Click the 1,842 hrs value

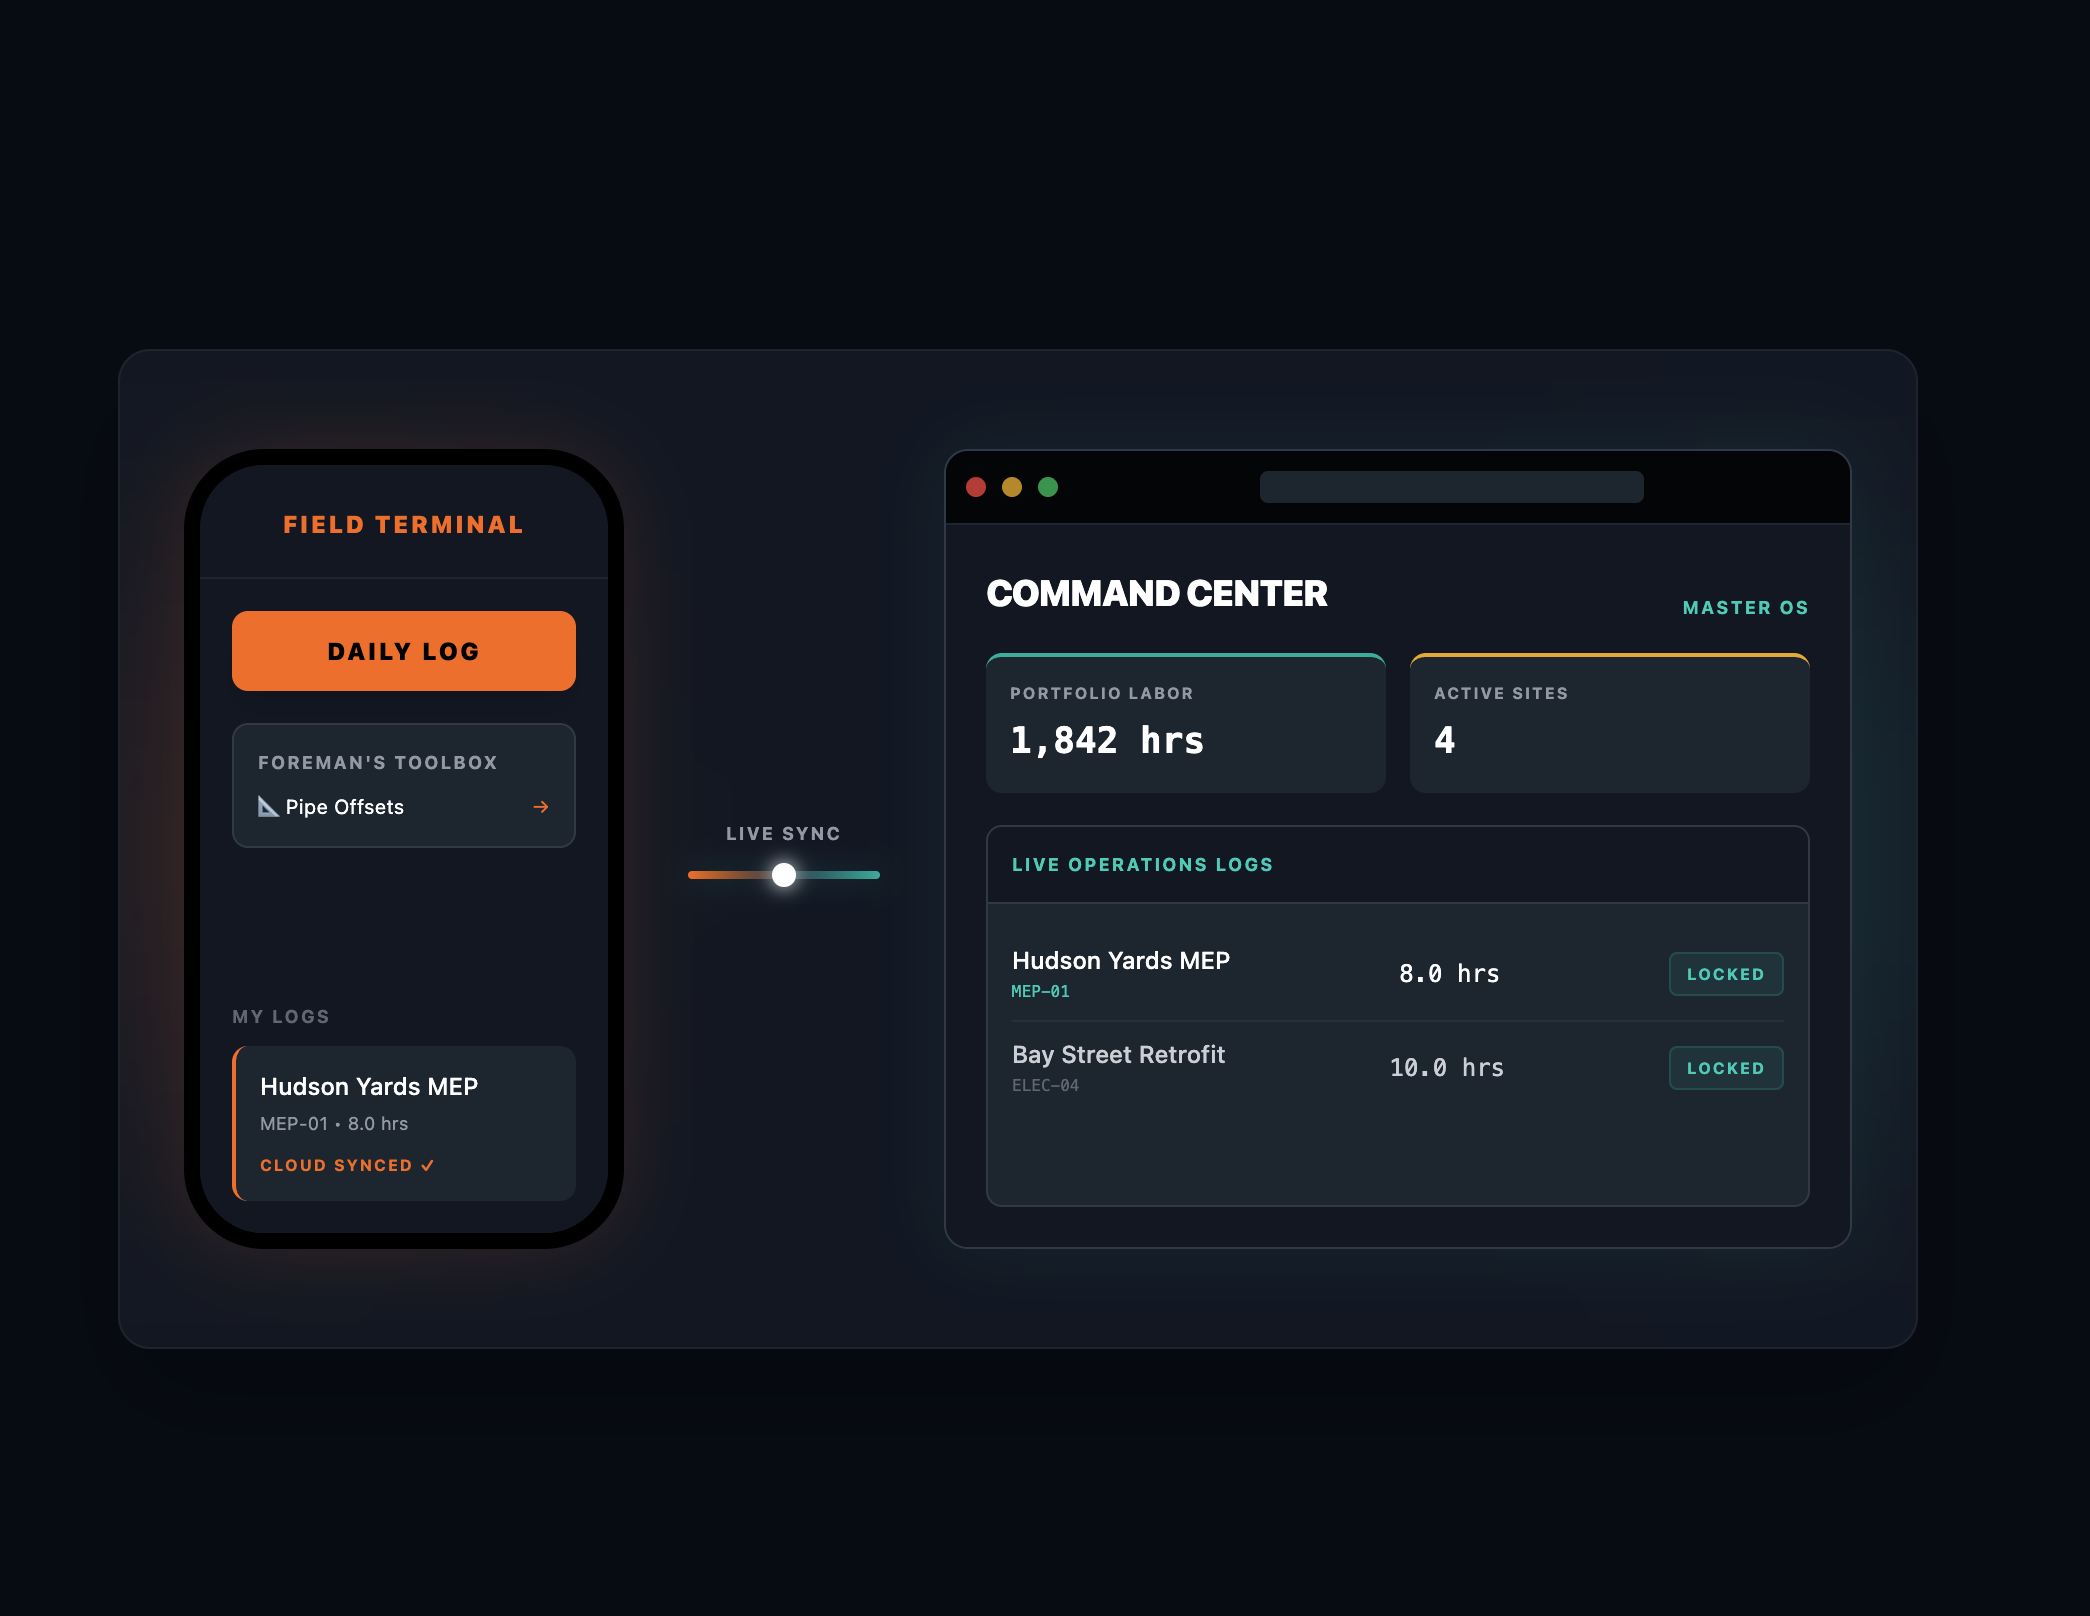pos(1107,741)
